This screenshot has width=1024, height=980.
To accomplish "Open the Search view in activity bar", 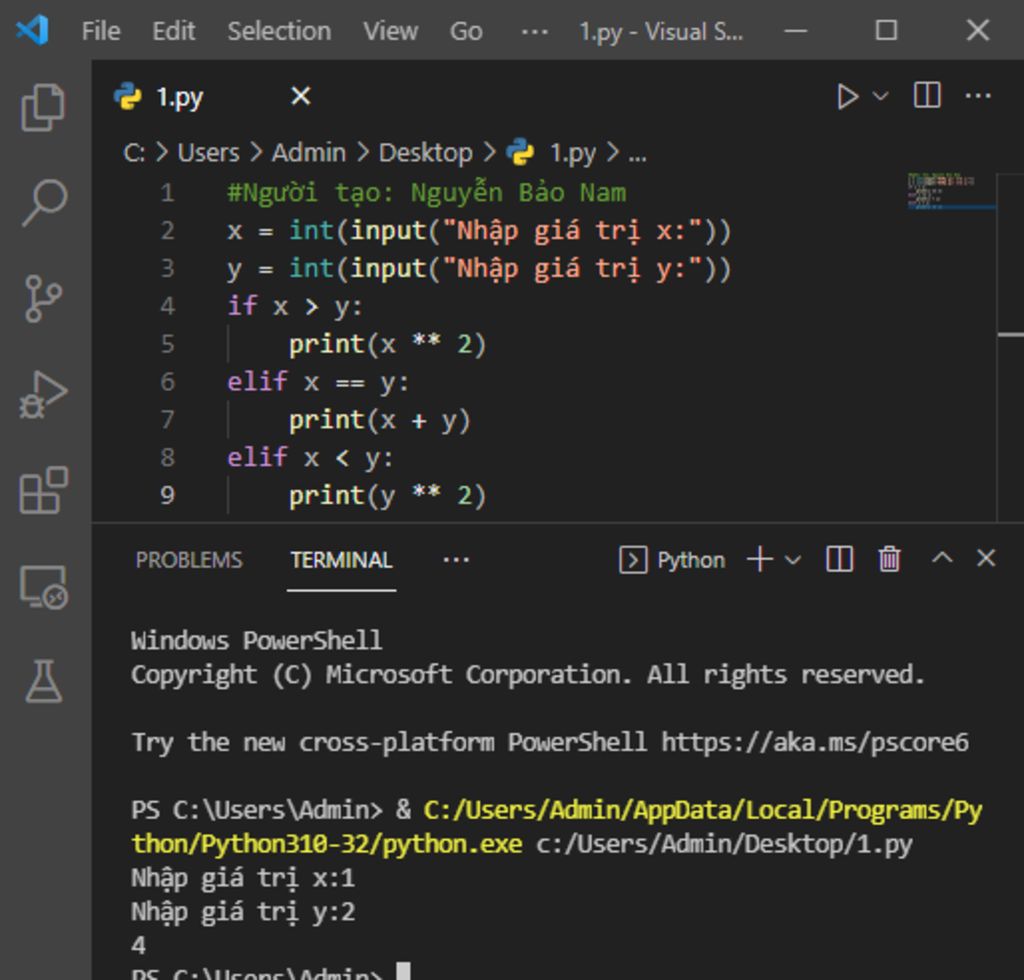I will [43, 203].
